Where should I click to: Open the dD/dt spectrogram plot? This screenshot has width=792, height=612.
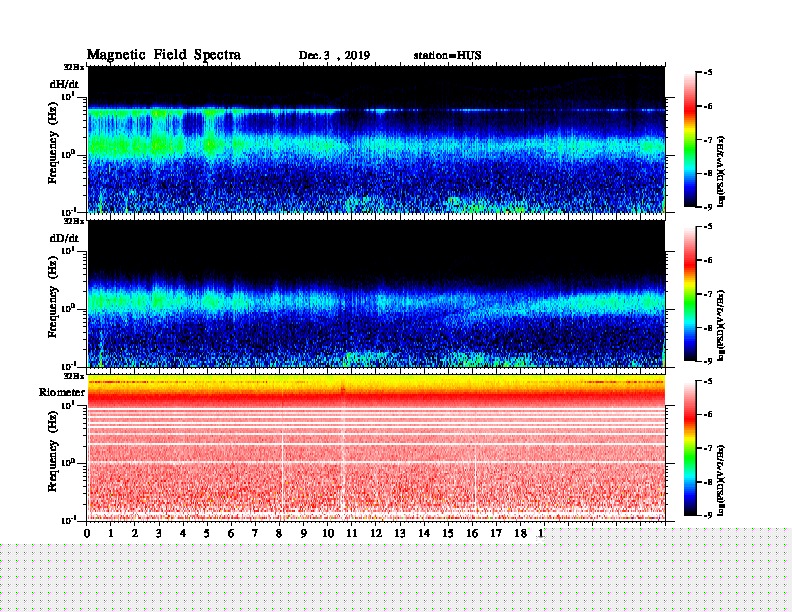click(376, 294)
